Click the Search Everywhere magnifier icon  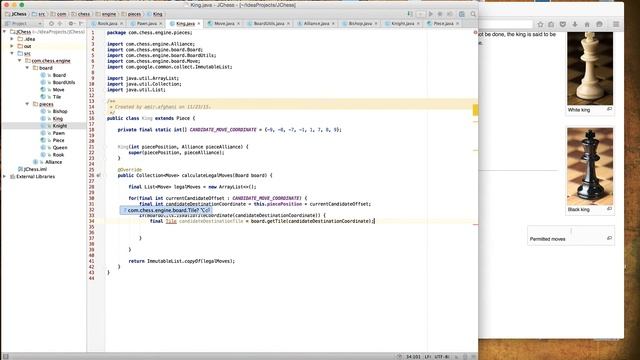(x=473, y=14)
